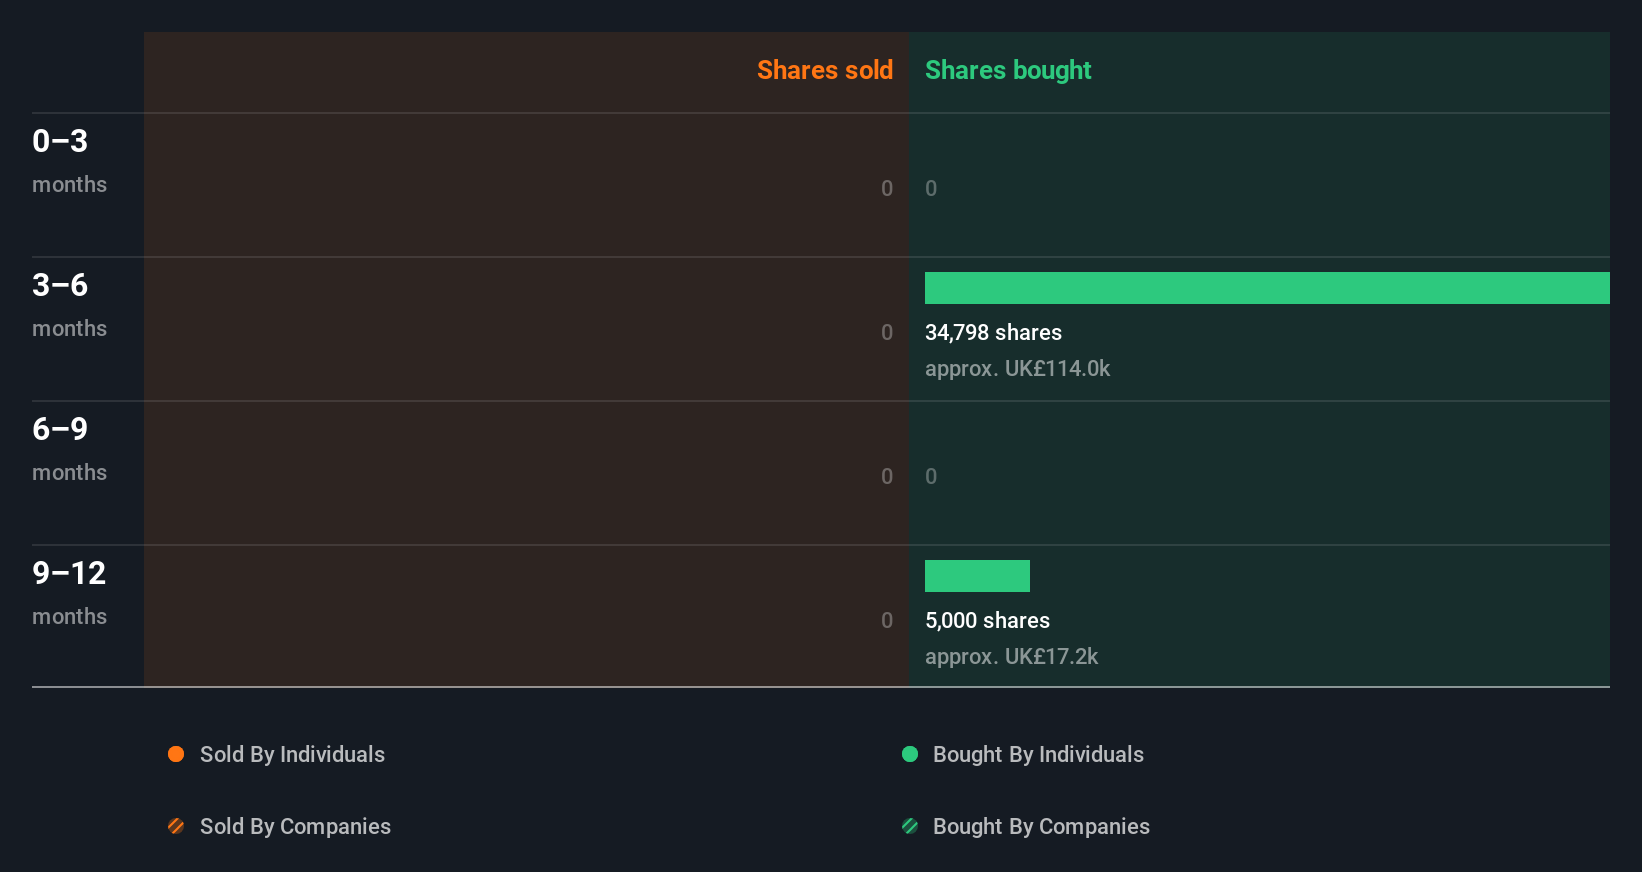The height and width of the screenshot is (872, 1642).
Task: Click the 3–6 months shares bought bar
Action: 1267,288
